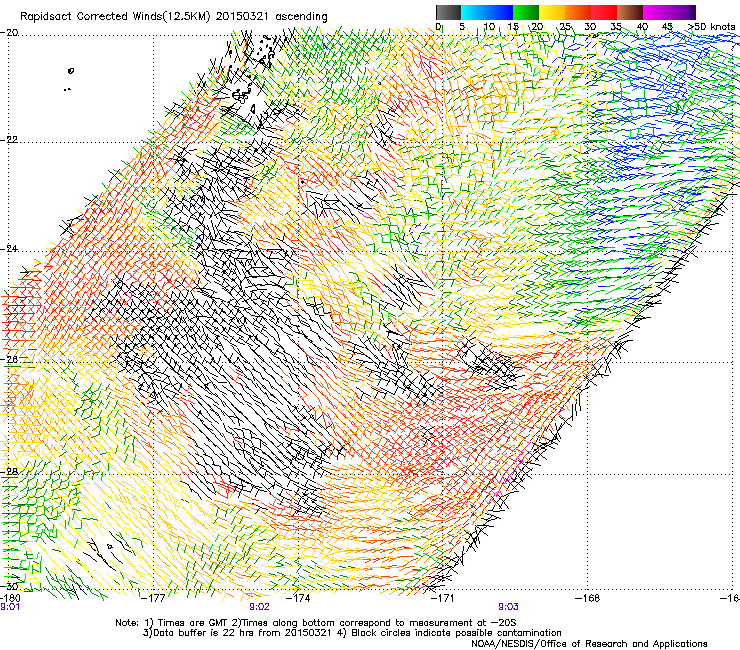Screen dimensions: 740x650
Task: Click the purple '9:02' time label
Action: (259, 607)
